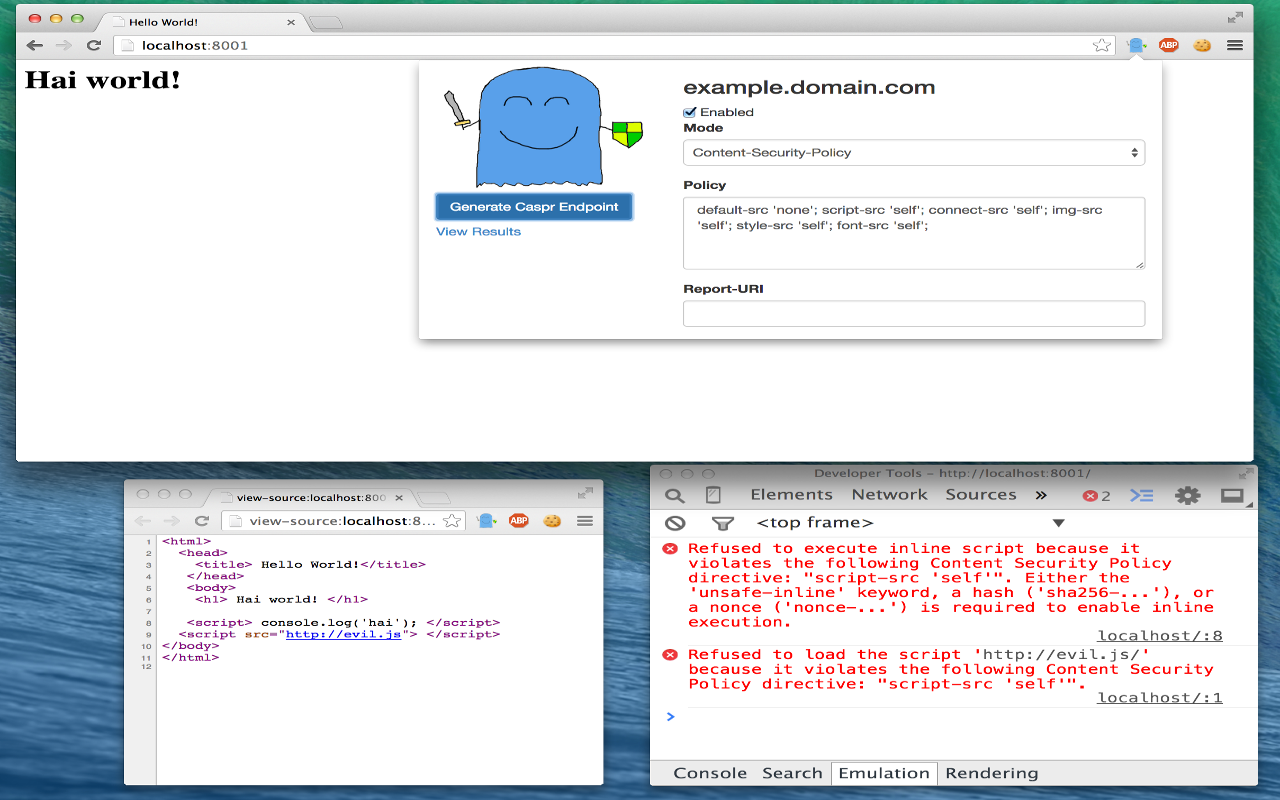The height and width of the screenshot is (800, 1280).
Task: Open the Caspr extension icon in main toolbar
Action: click(x=1136, y=45)
